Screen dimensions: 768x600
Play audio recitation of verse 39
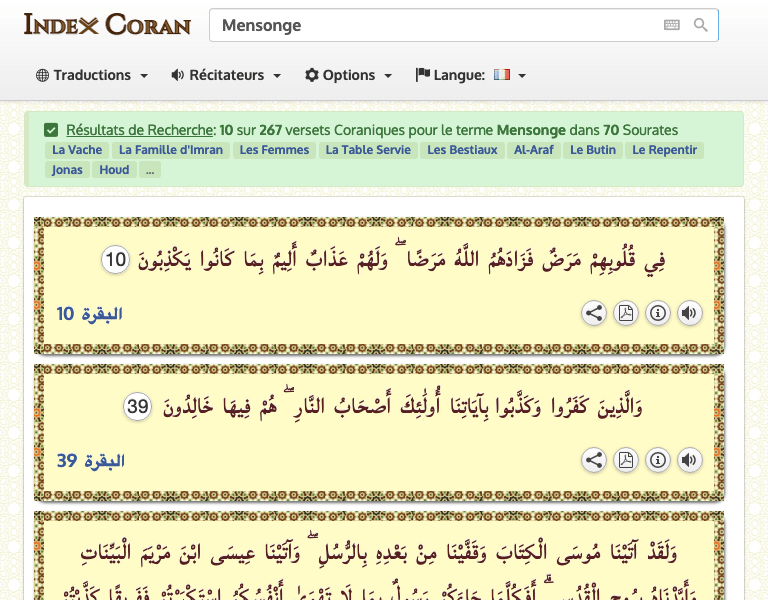click(689, 460)
